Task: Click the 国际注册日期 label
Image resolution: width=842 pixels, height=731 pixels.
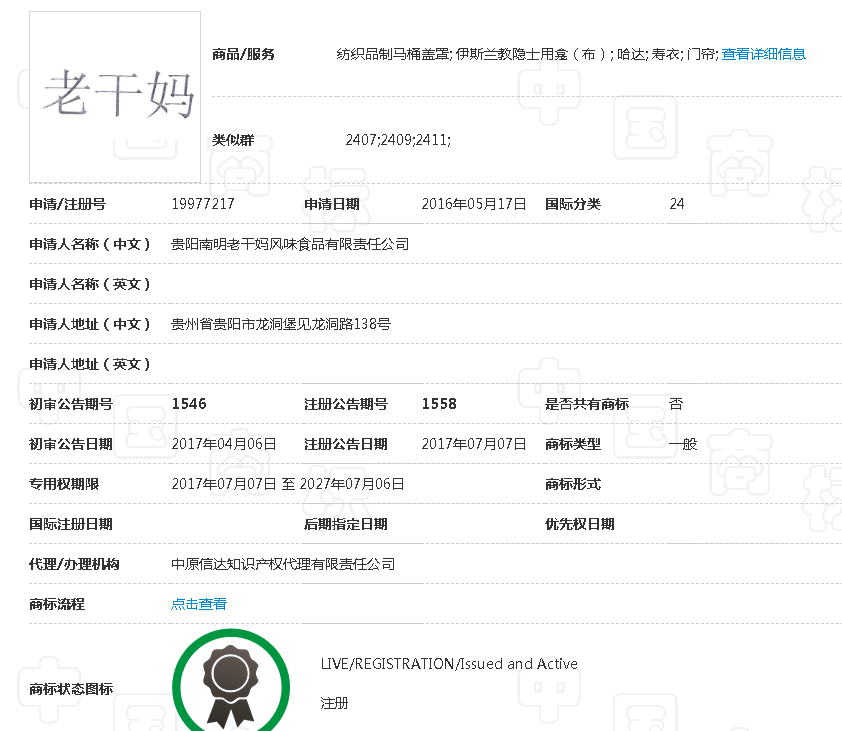Action: pos(71,524)
